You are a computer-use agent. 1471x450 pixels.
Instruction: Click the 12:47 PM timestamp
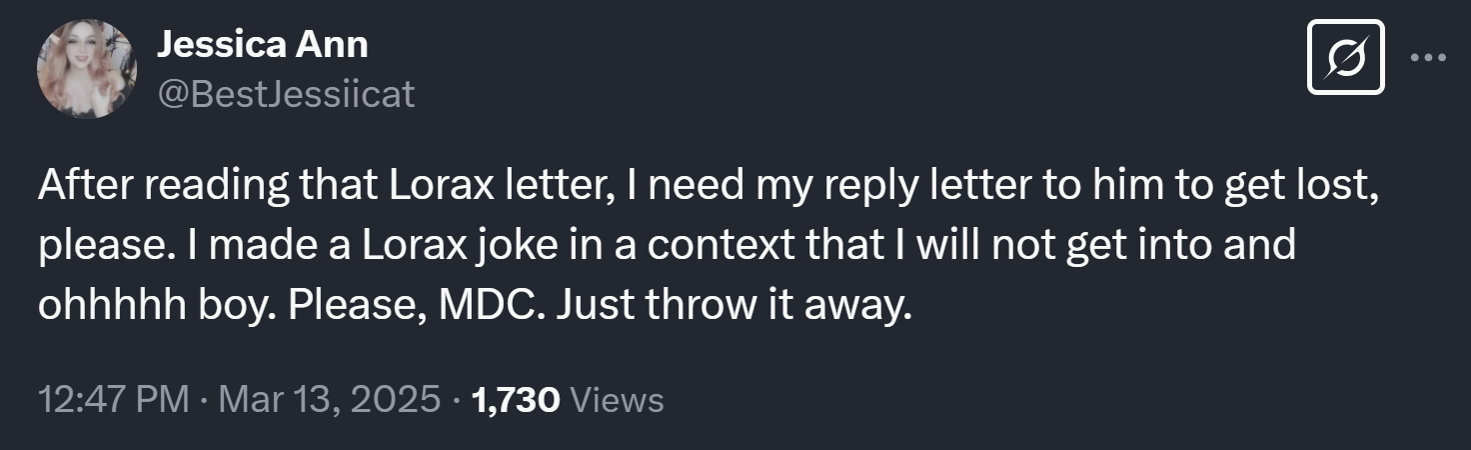point(113,400)
